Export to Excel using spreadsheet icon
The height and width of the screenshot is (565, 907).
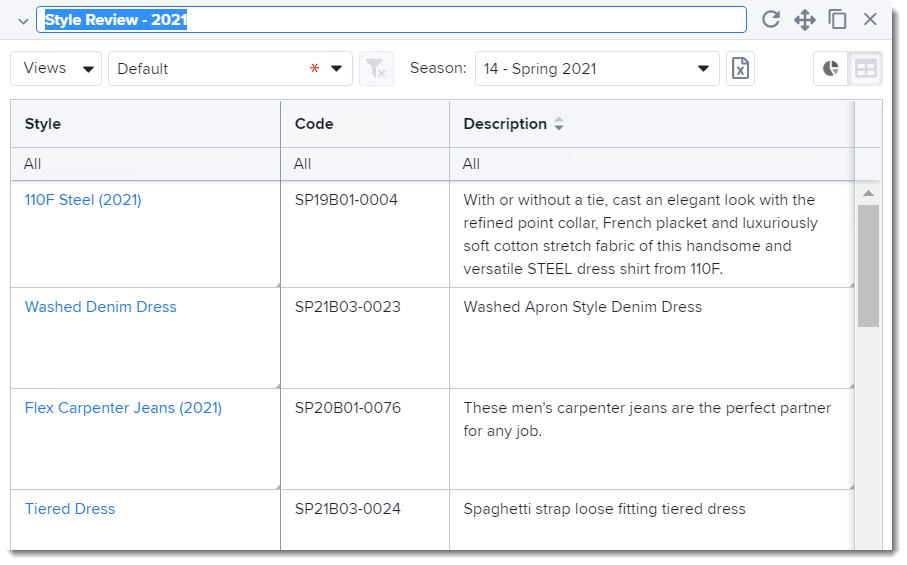tap(740, 69)
